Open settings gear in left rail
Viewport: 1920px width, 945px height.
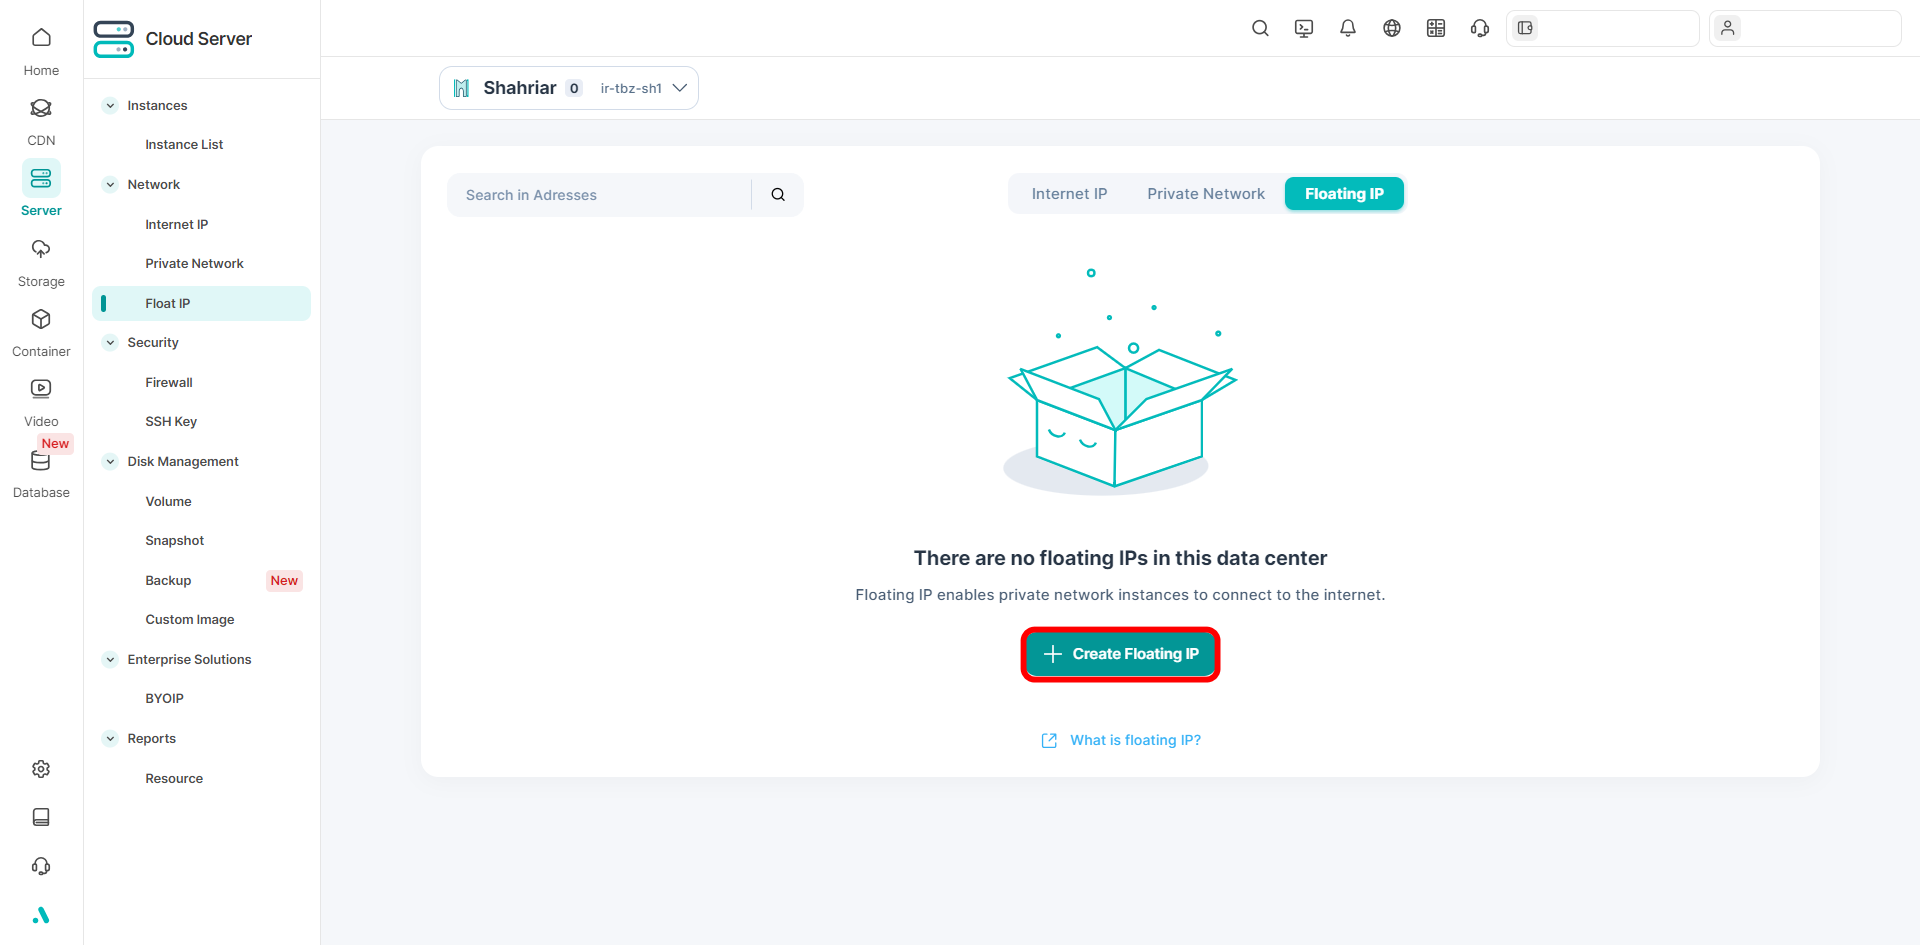pos(41,769)
